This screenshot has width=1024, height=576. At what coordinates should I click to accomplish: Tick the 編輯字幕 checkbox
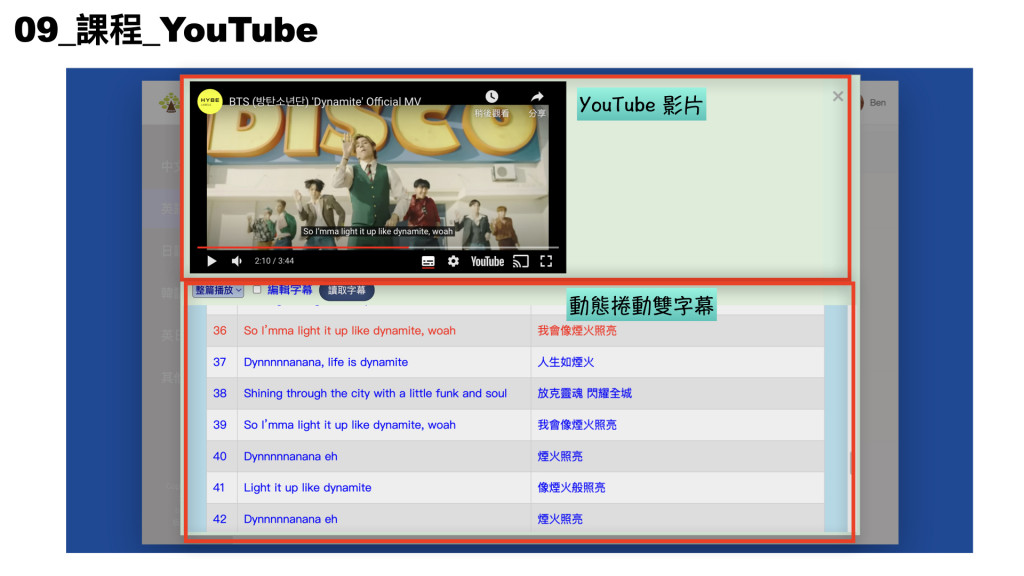(x=257, y=289)
